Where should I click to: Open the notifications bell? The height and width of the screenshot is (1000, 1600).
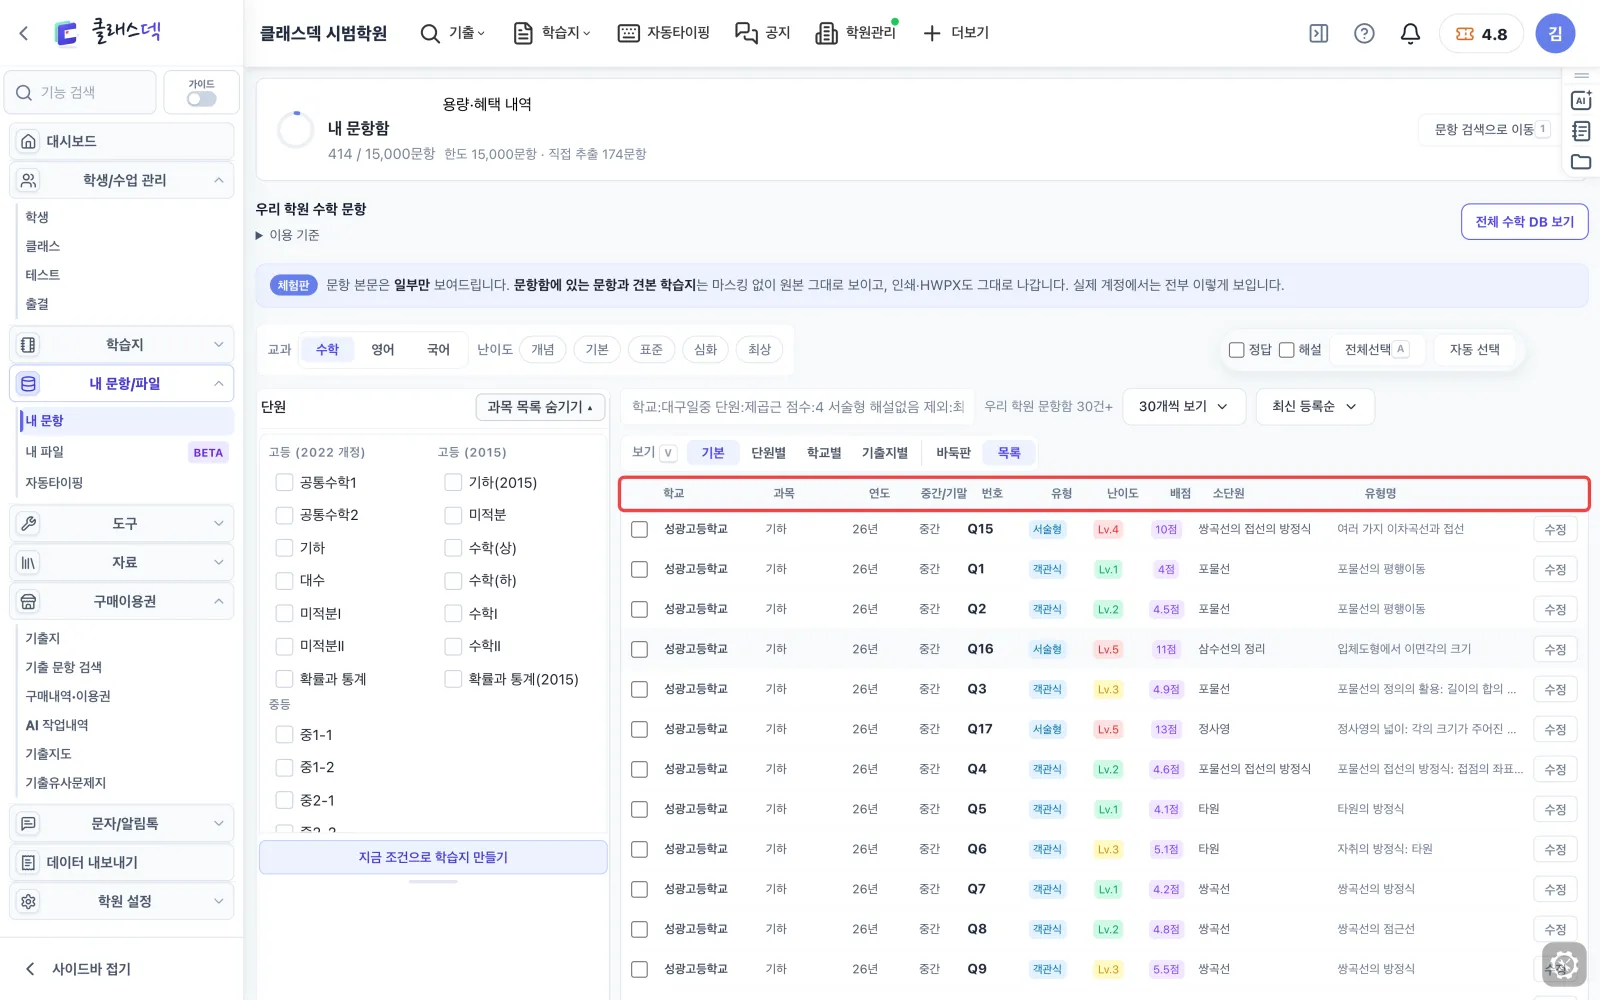click(x=1410, y=34)
